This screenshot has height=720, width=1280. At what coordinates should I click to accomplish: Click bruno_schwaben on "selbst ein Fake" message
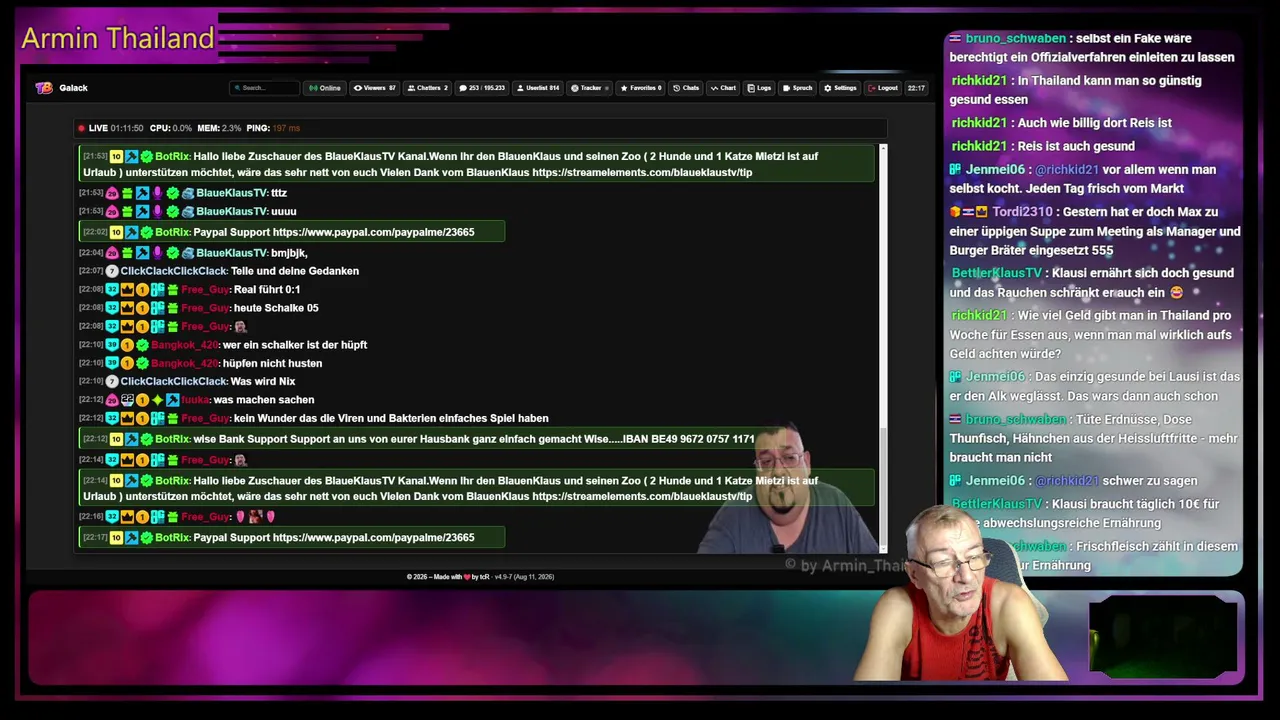1016,39
